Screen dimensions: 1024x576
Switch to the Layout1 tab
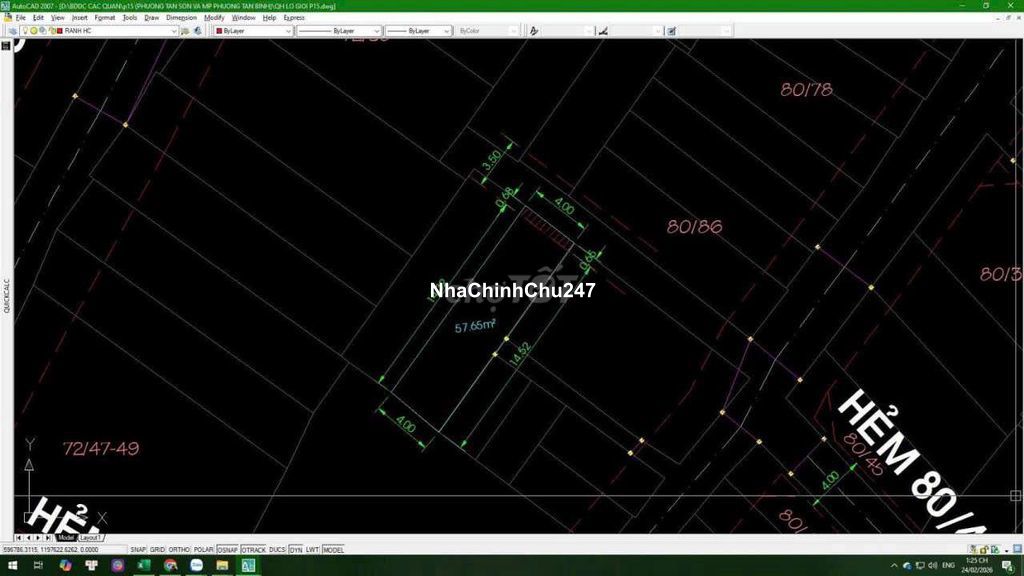coord(90,538)
